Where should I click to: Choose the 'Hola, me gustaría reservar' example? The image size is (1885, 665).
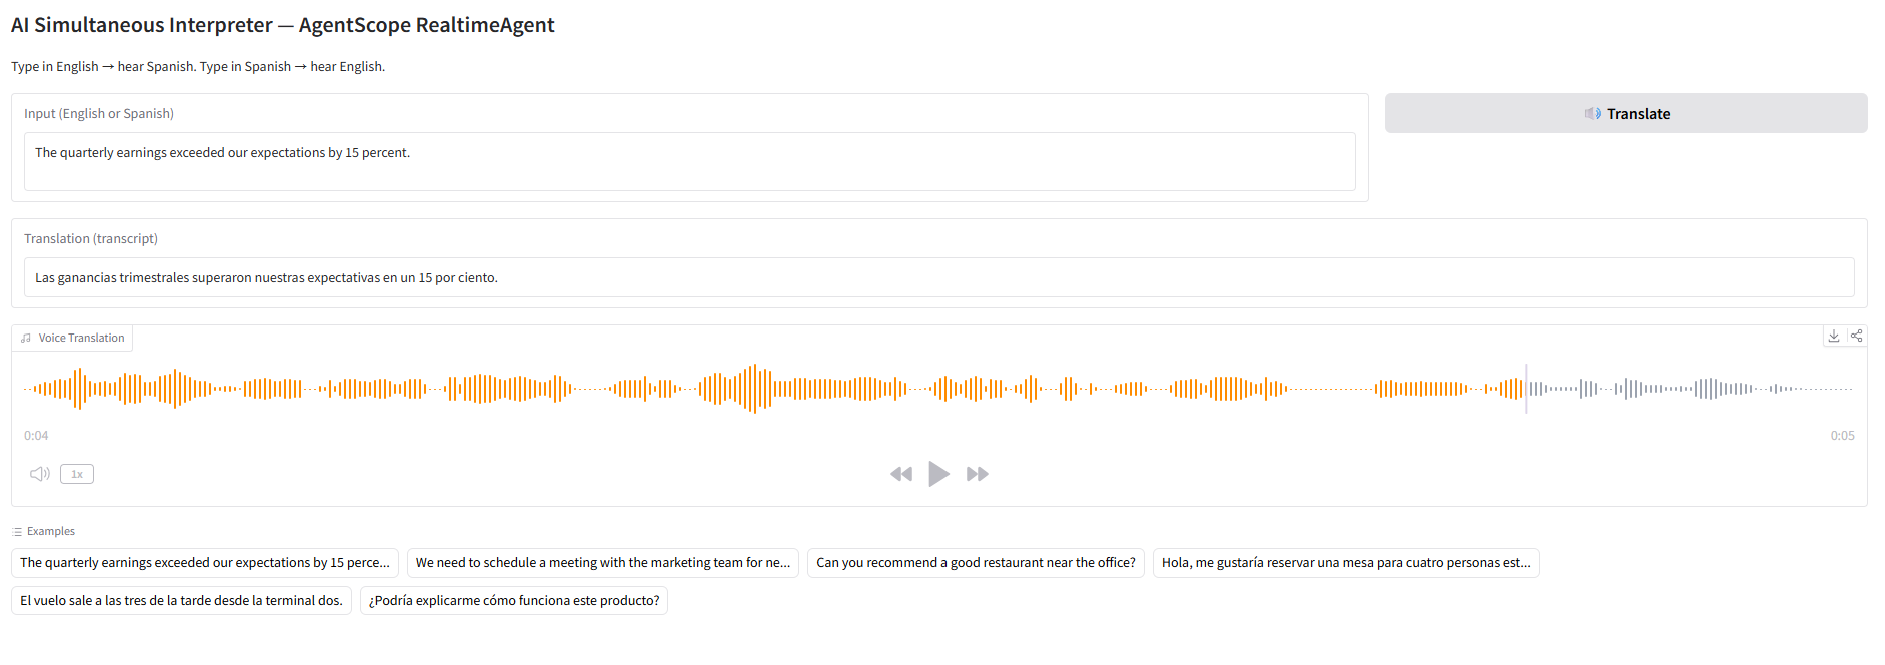[x=1346, y=563]
